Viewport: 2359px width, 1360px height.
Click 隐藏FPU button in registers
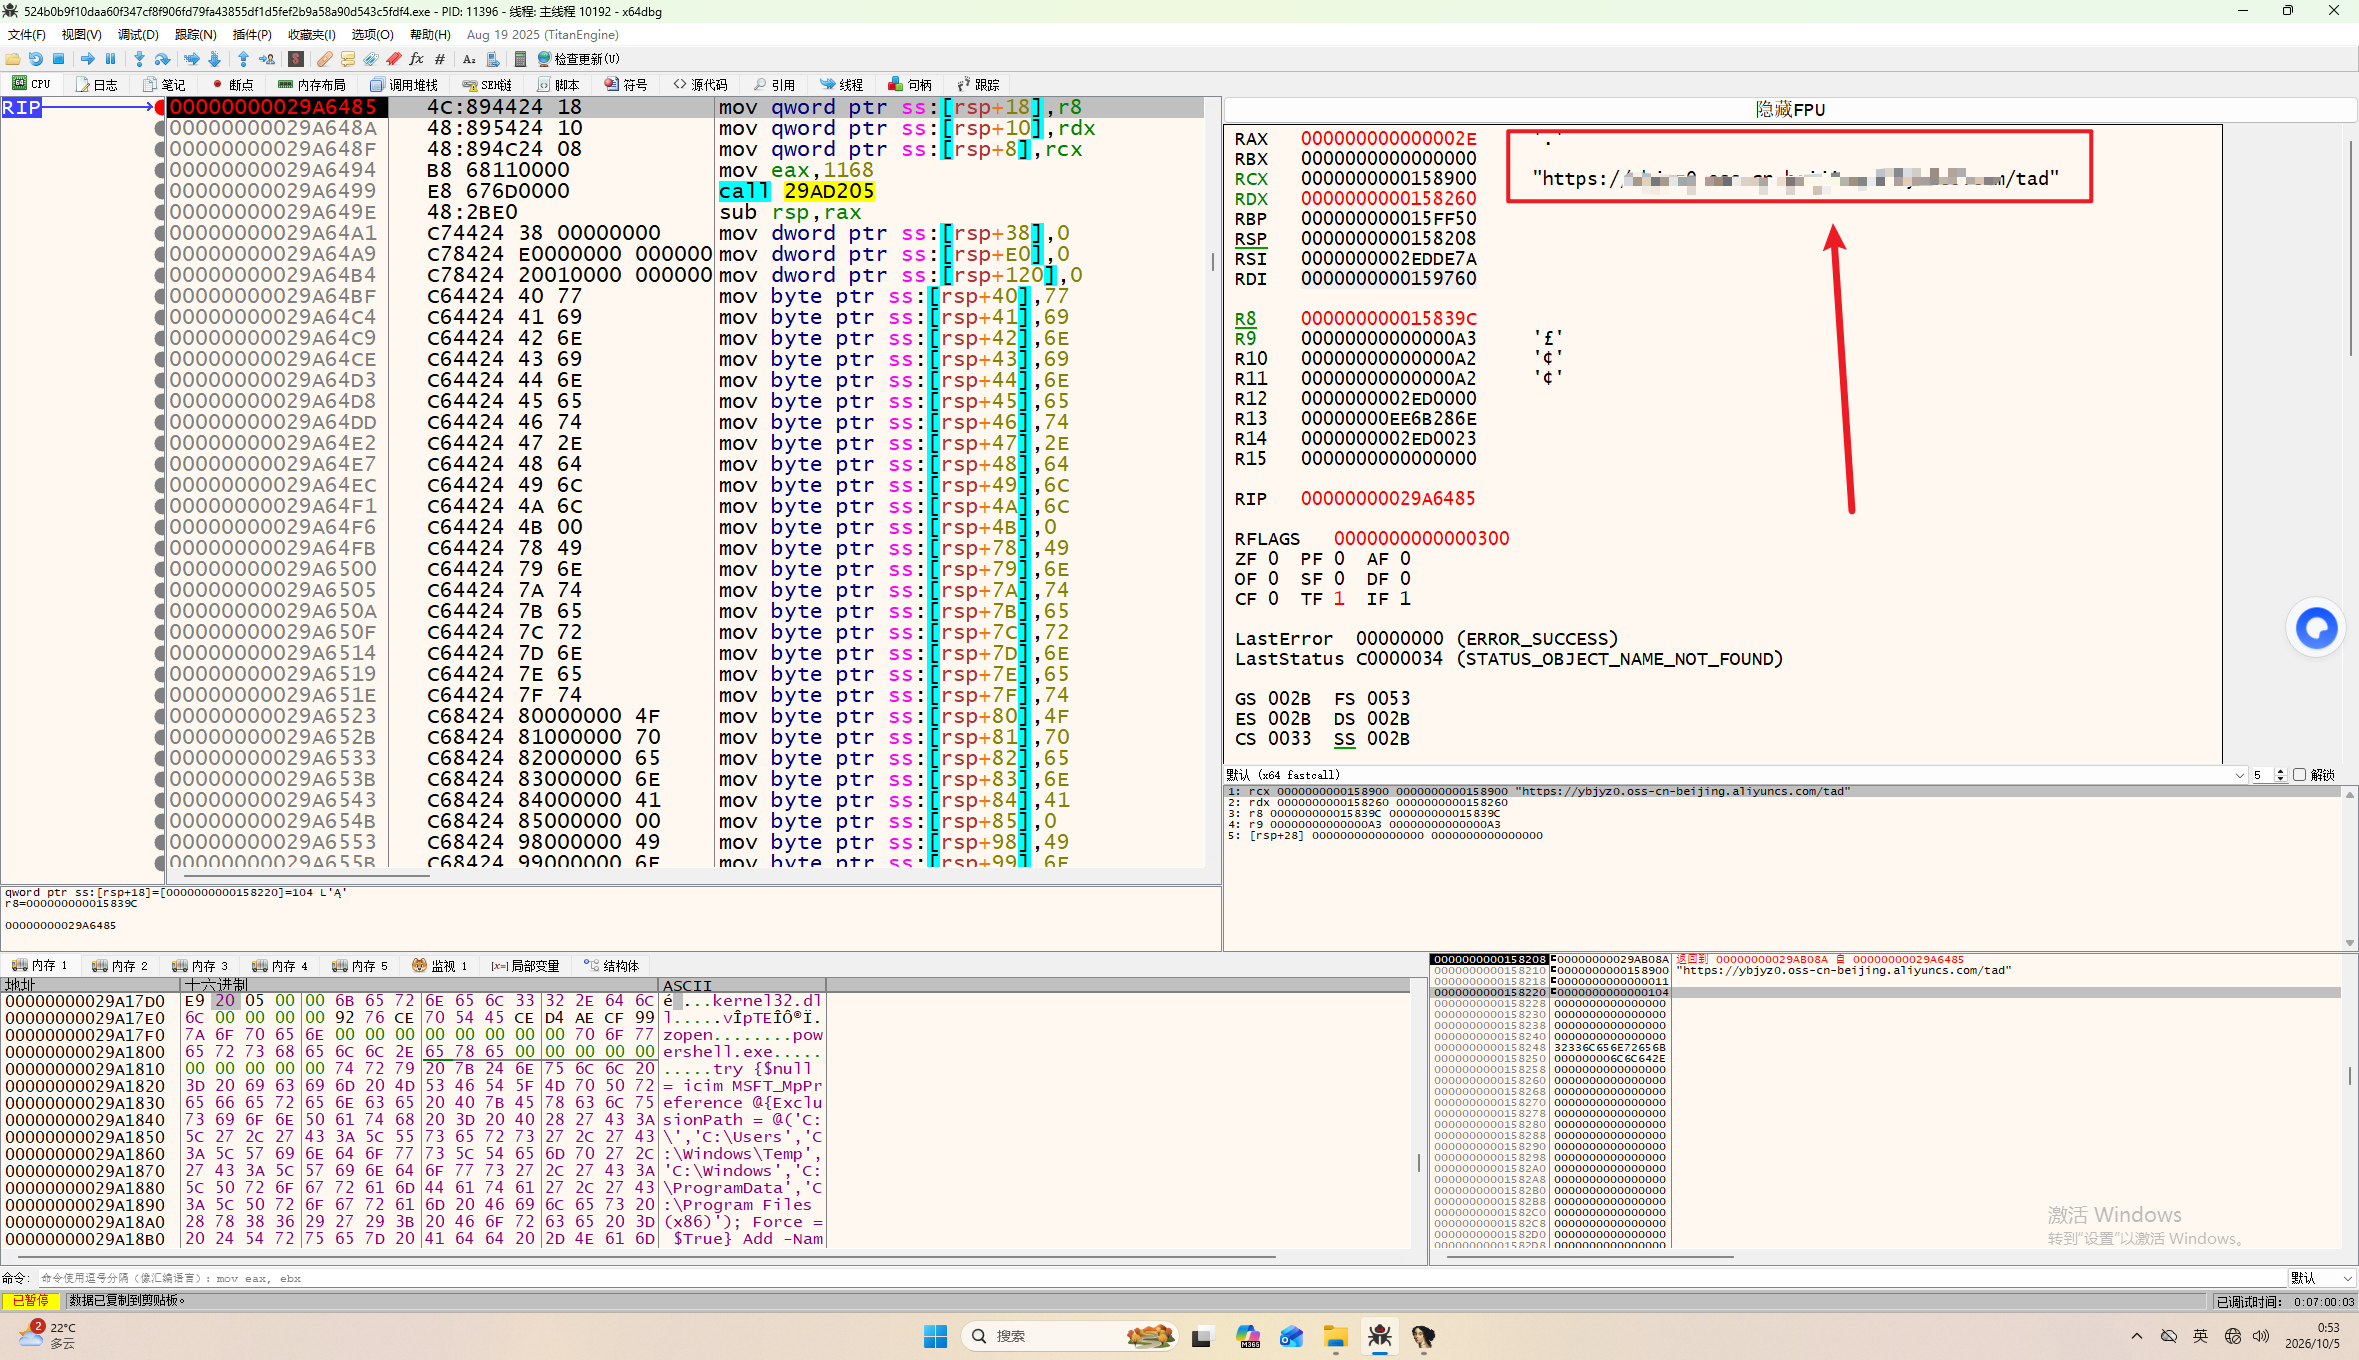pos(1789,110)
